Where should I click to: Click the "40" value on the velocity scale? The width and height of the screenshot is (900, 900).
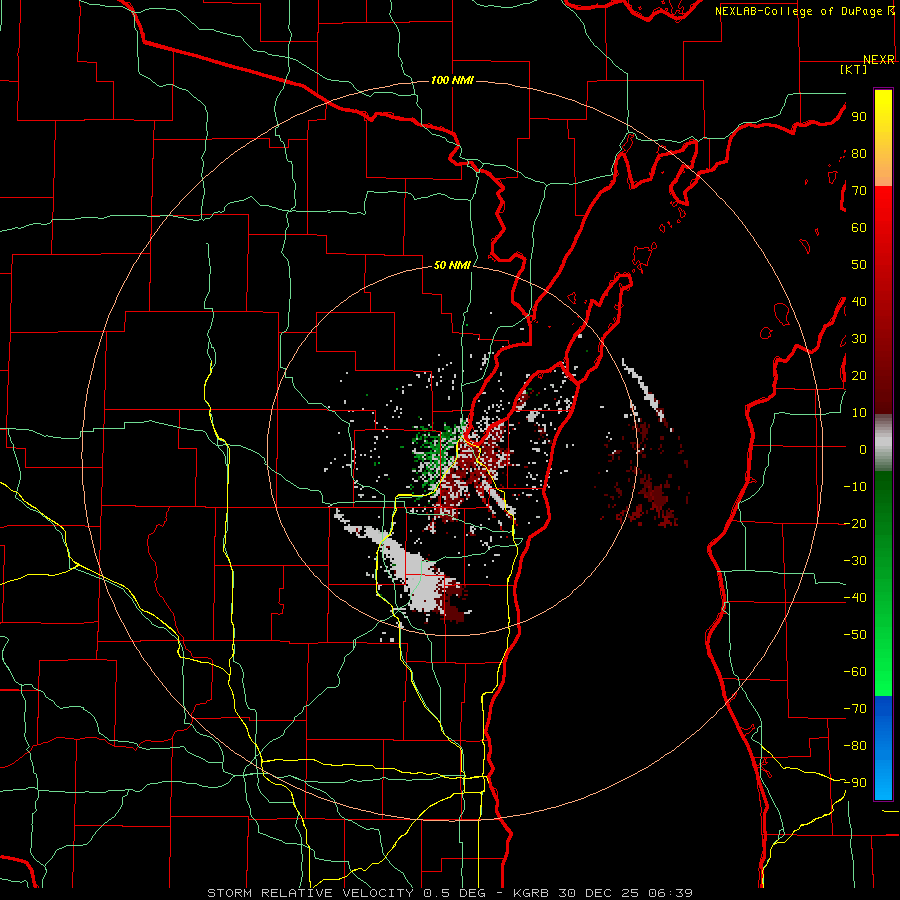[859, 301]
